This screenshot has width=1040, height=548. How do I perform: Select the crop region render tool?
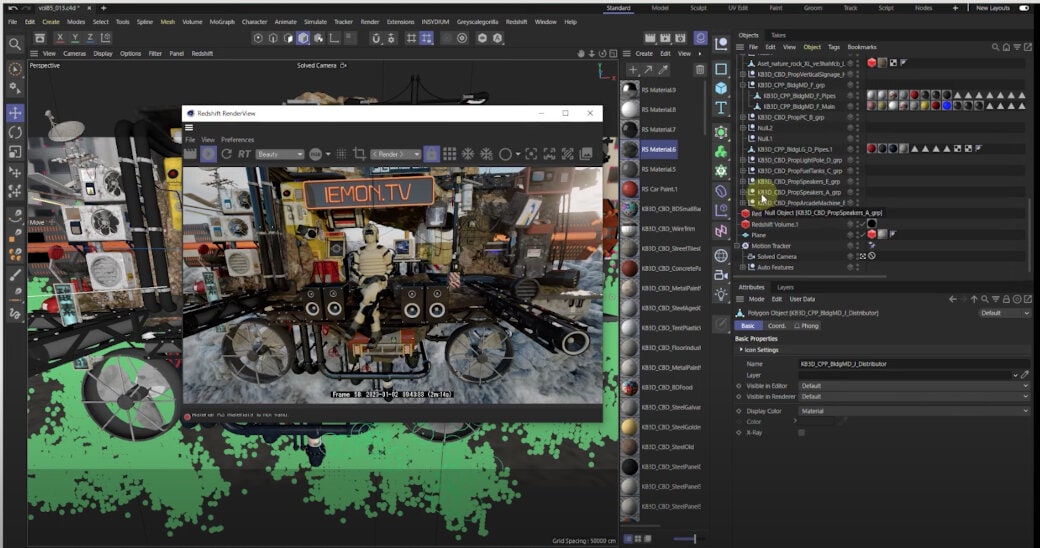(359, 154)
